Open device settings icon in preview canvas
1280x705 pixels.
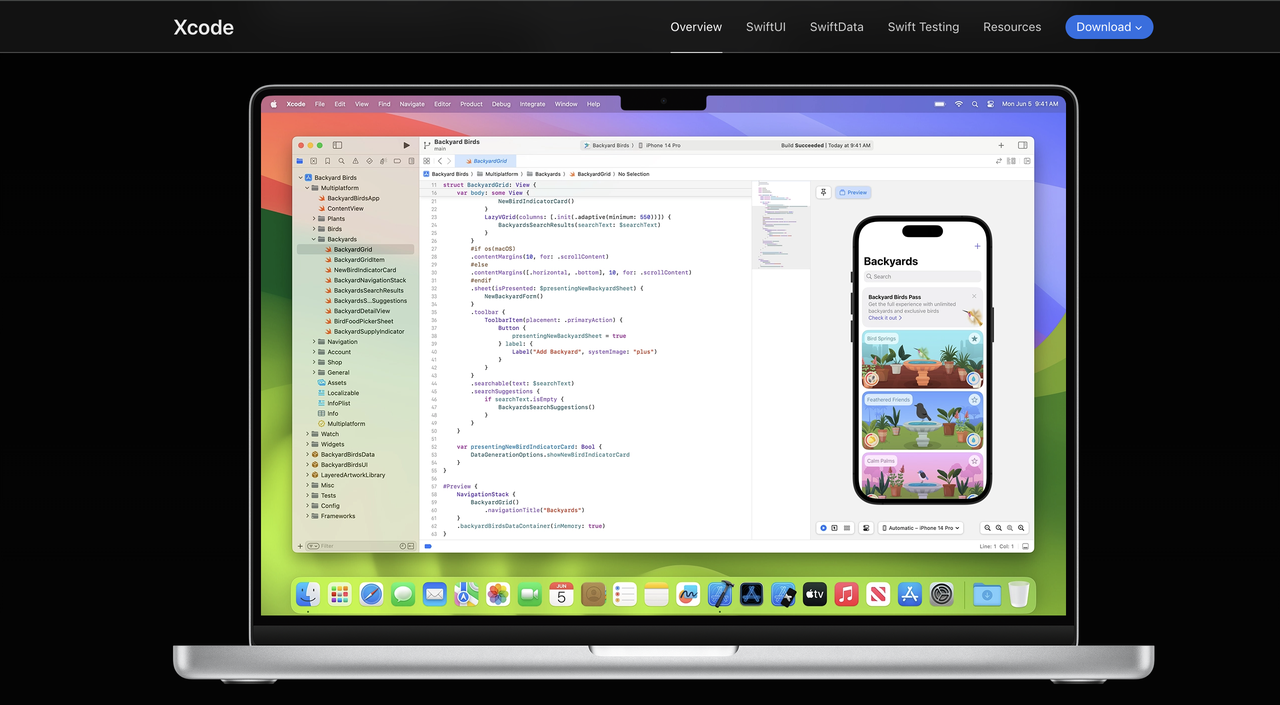pyautogui.click(x=866, y=528)
